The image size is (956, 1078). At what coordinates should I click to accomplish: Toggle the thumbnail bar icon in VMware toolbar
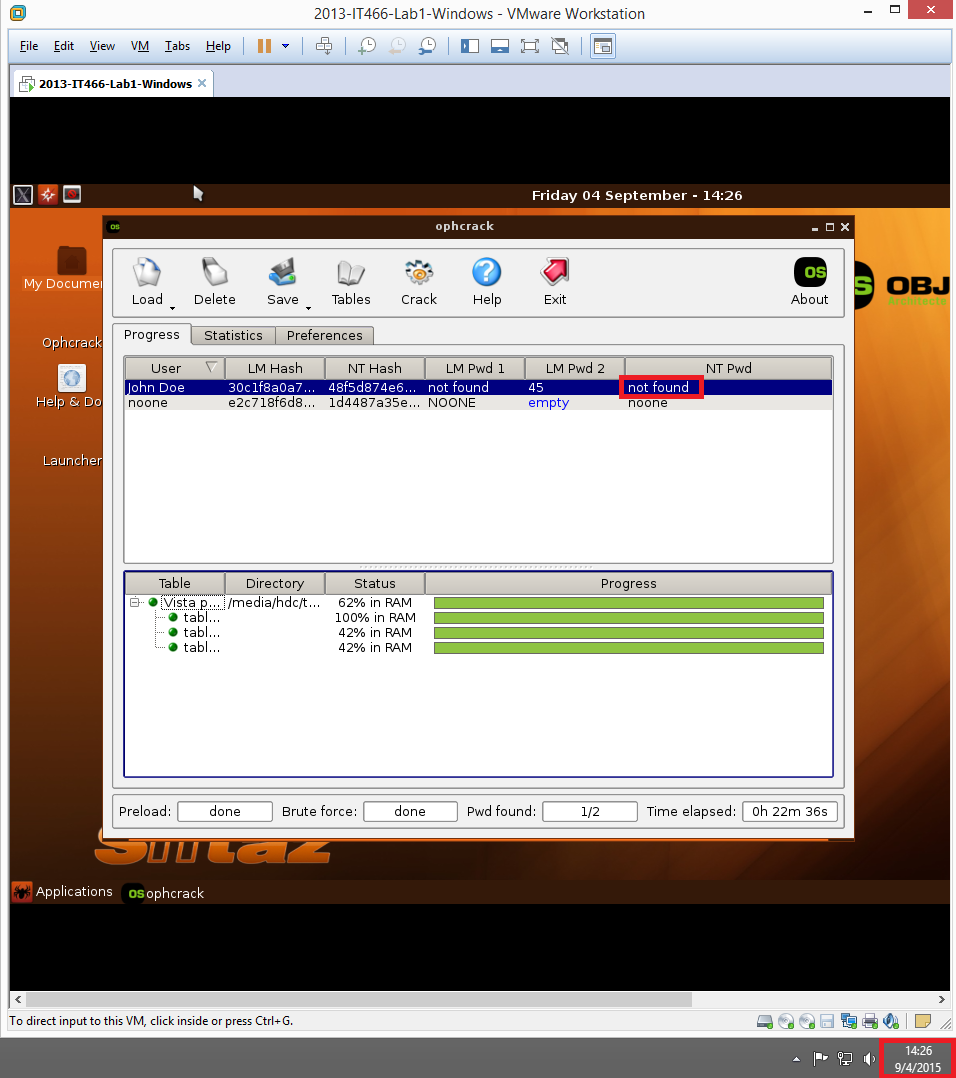500,46
